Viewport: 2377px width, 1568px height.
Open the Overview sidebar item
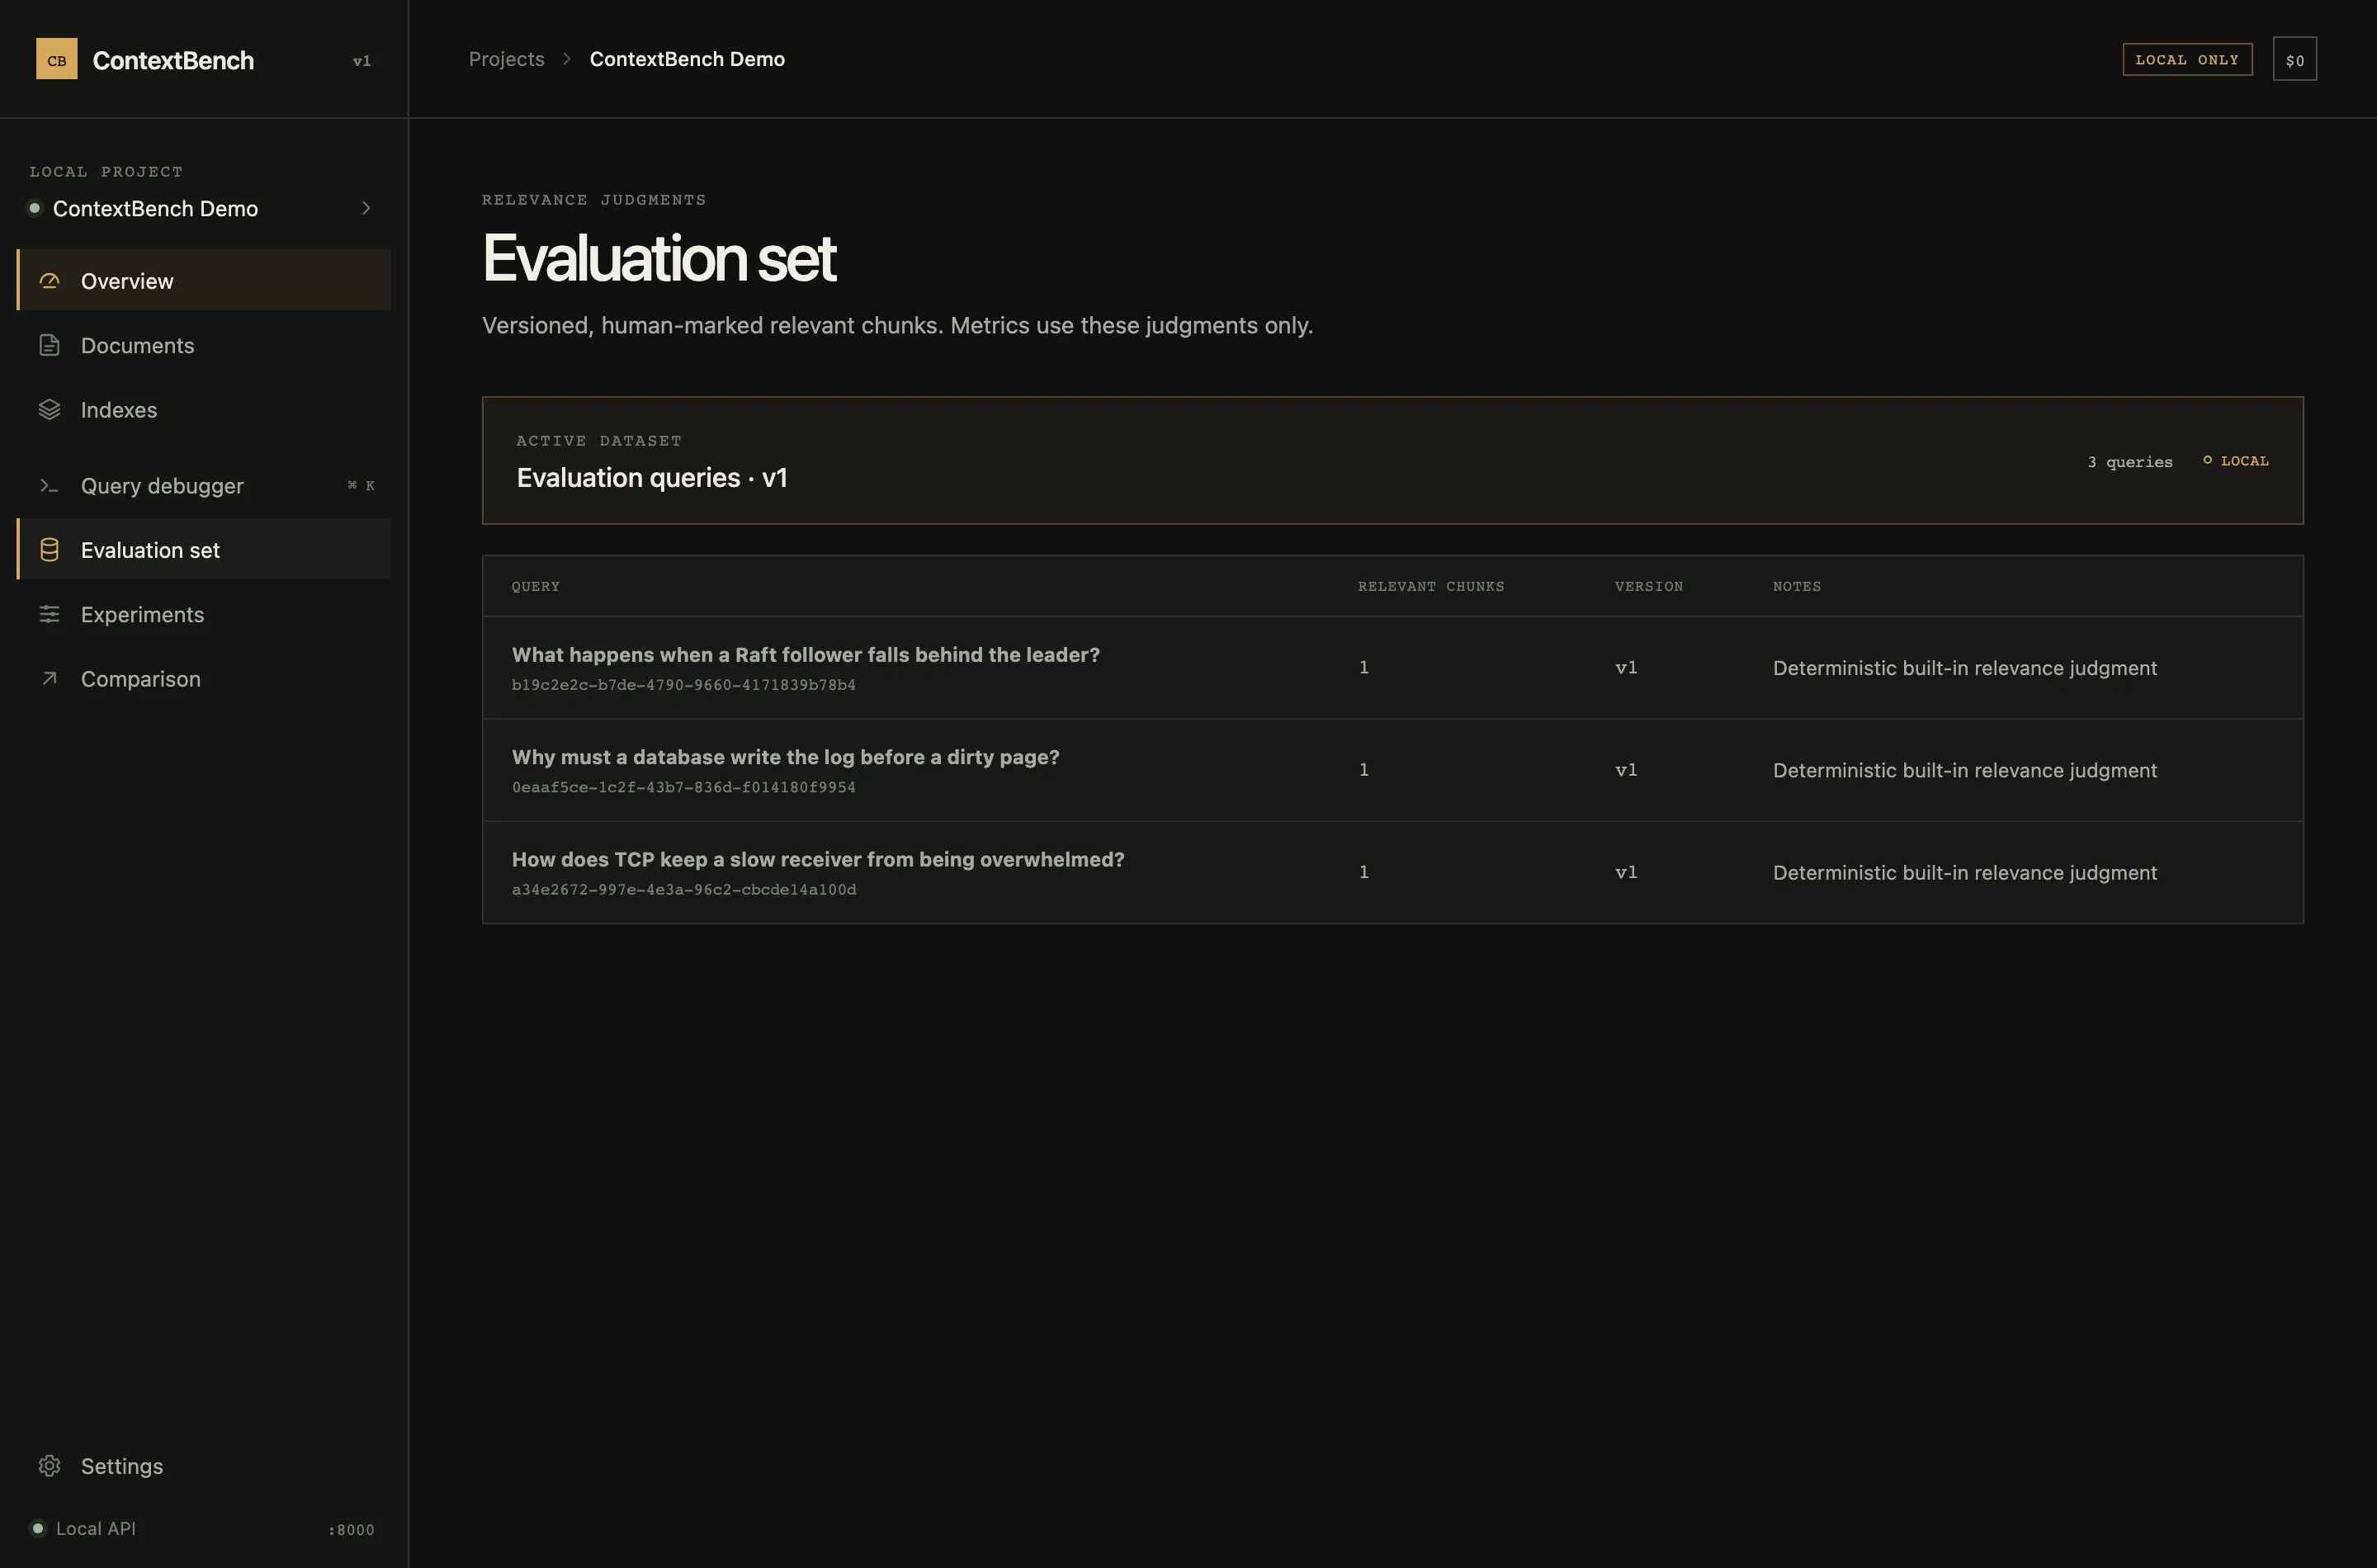pos(204,281)
